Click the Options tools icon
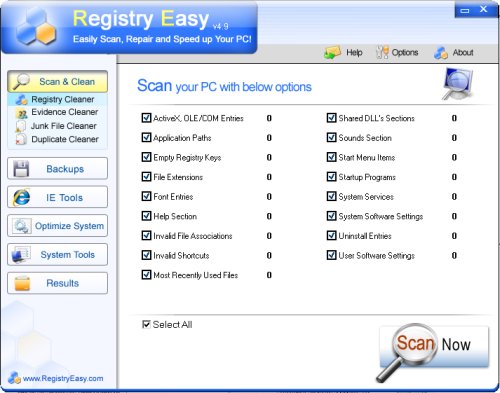Screen dimensions: 500x393 [x=382, y=52]
